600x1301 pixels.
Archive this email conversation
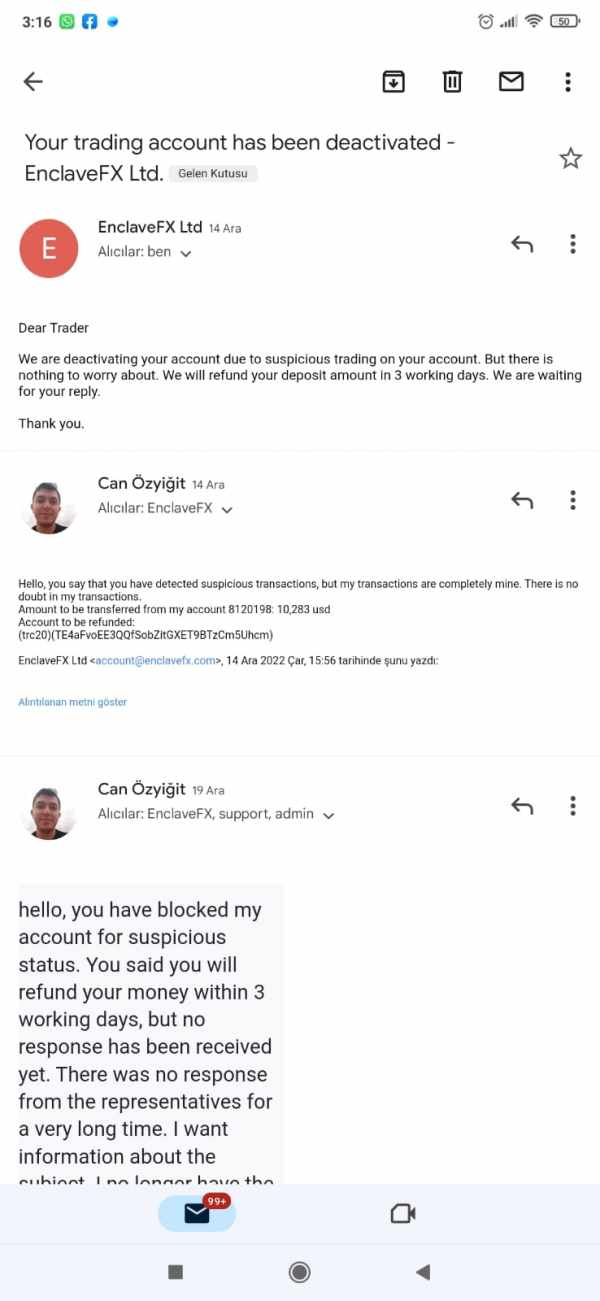(394, 82)
